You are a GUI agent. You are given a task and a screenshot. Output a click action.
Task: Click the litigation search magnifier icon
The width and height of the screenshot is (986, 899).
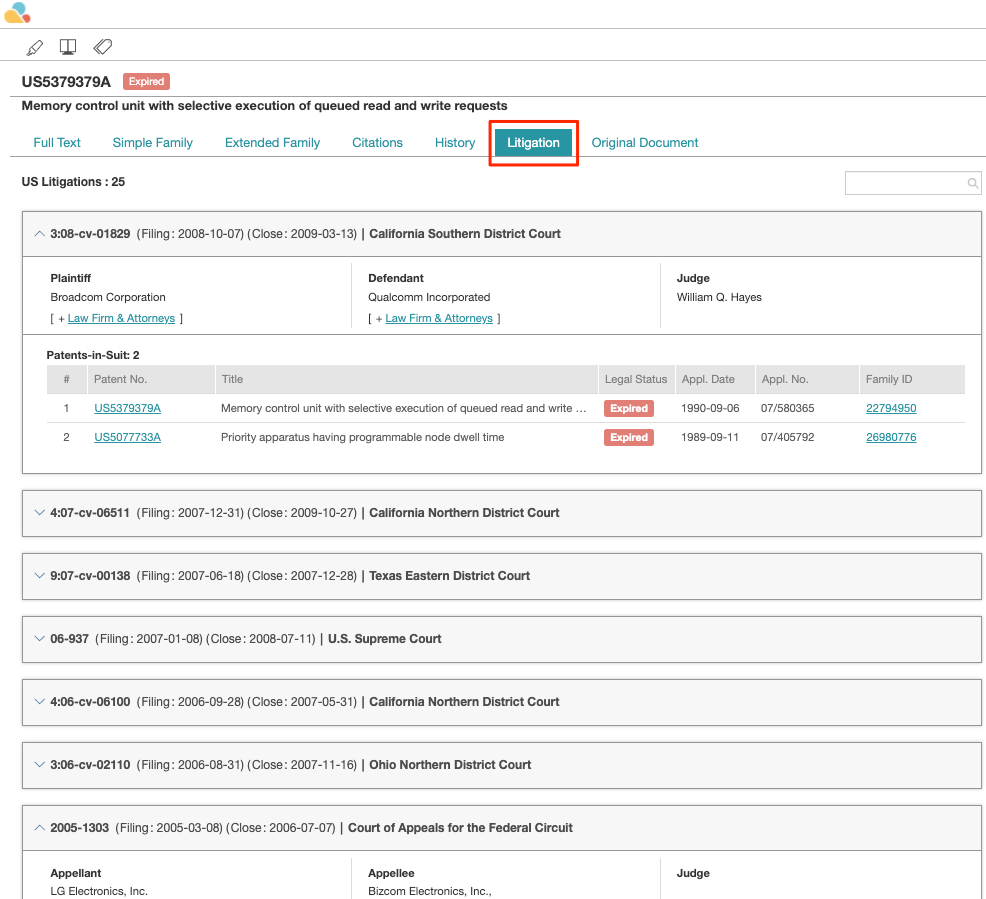click(x=972, y=183)
